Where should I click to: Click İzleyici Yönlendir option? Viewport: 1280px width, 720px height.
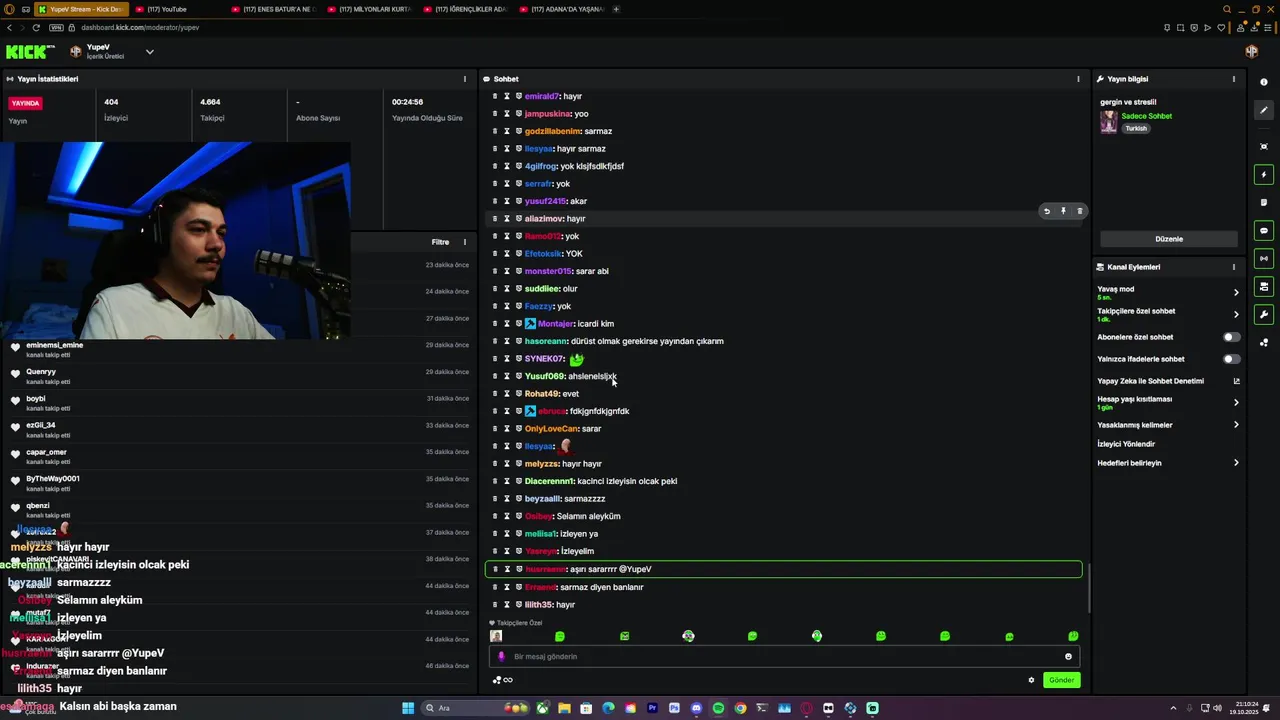(x=1126, y=444)
